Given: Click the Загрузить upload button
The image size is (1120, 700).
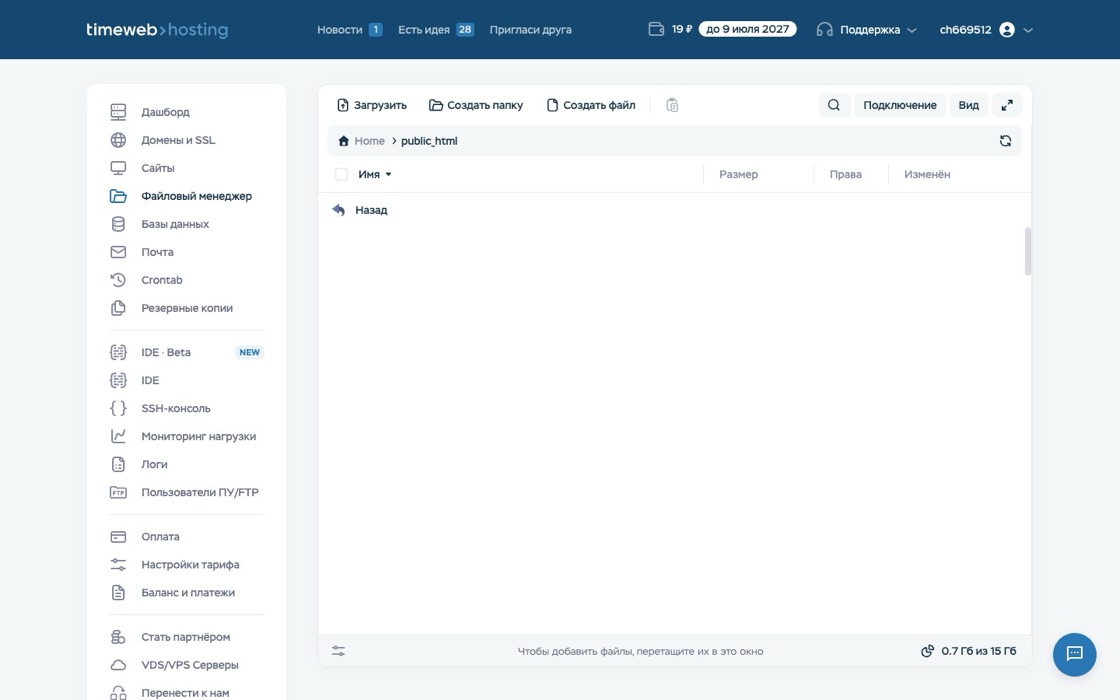Looking at the screenshot, I should [x=371, y=105].
